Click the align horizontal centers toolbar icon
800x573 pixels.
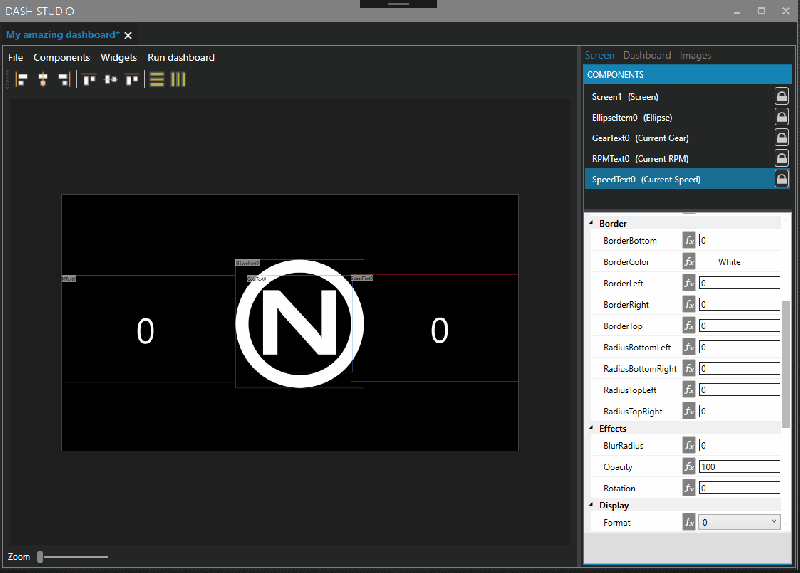[43, 80]
